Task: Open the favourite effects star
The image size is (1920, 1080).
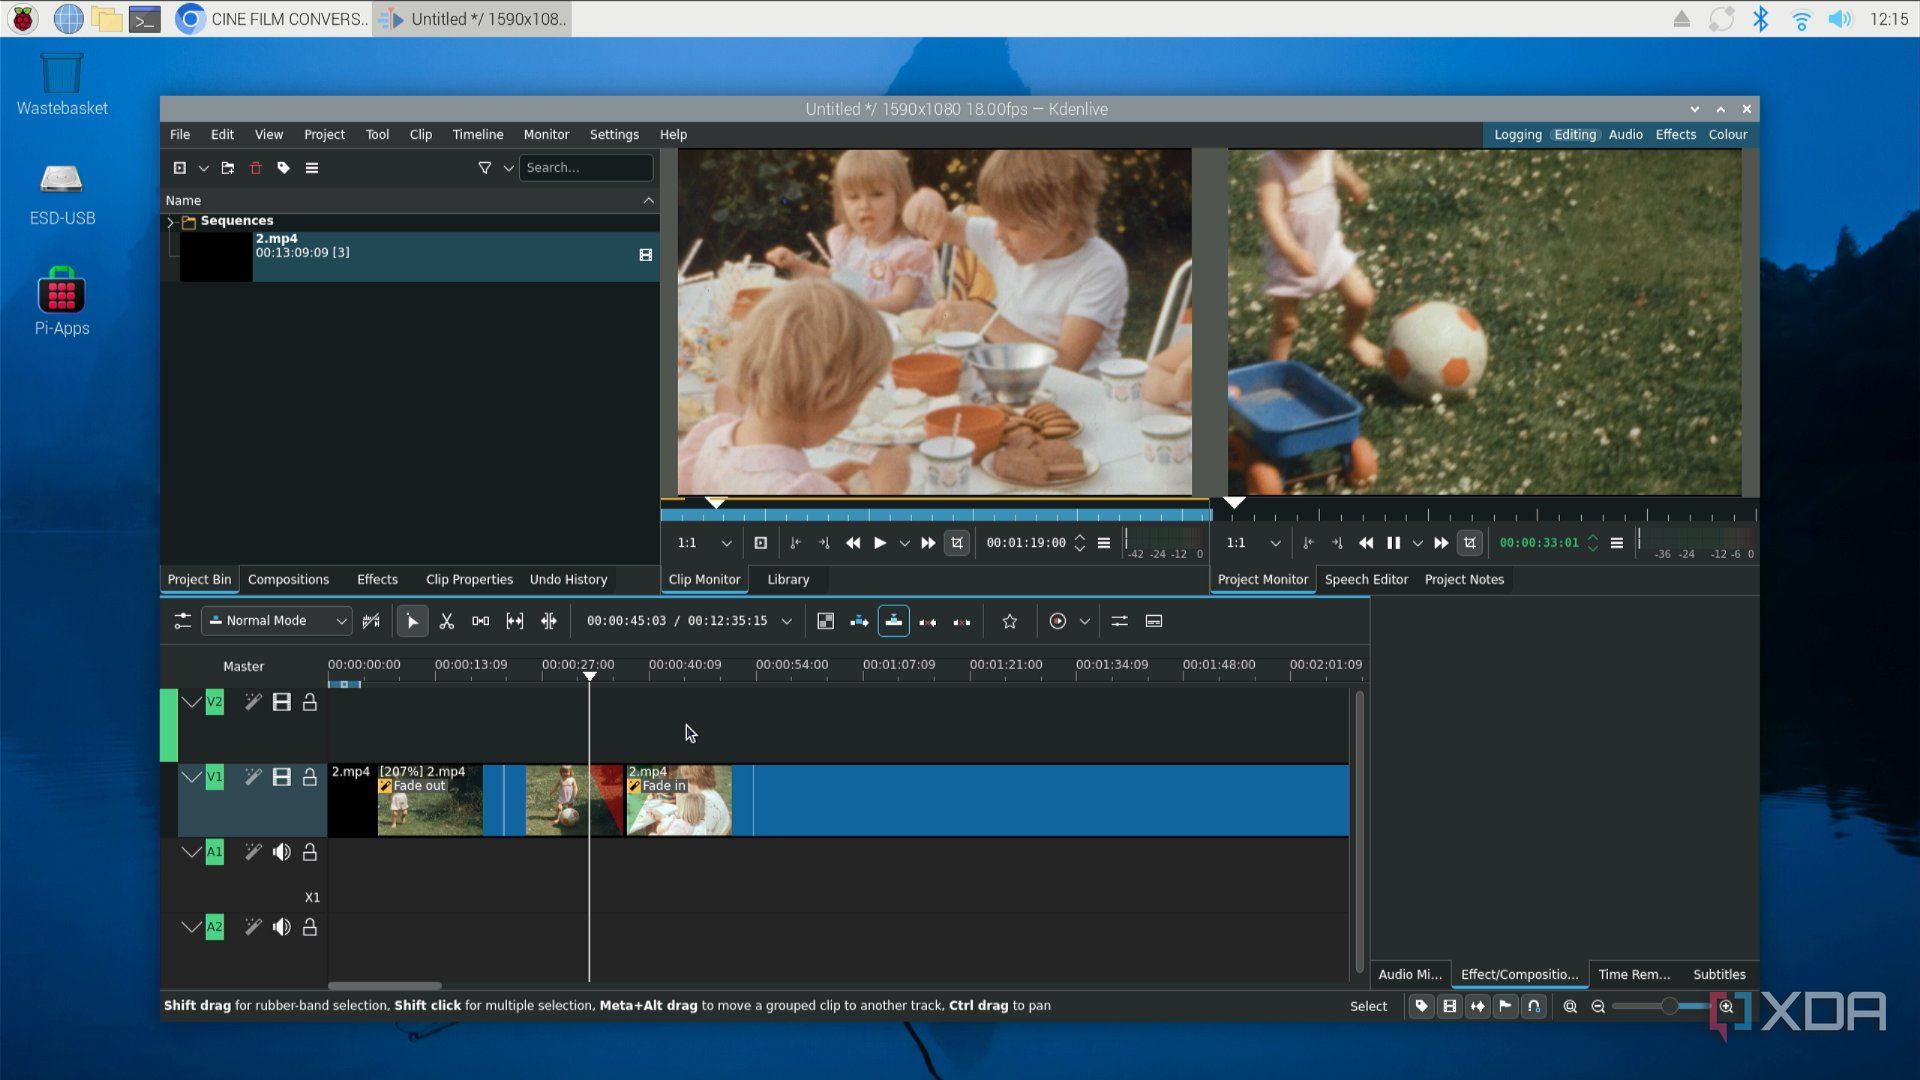Action: pos(1010,621)
